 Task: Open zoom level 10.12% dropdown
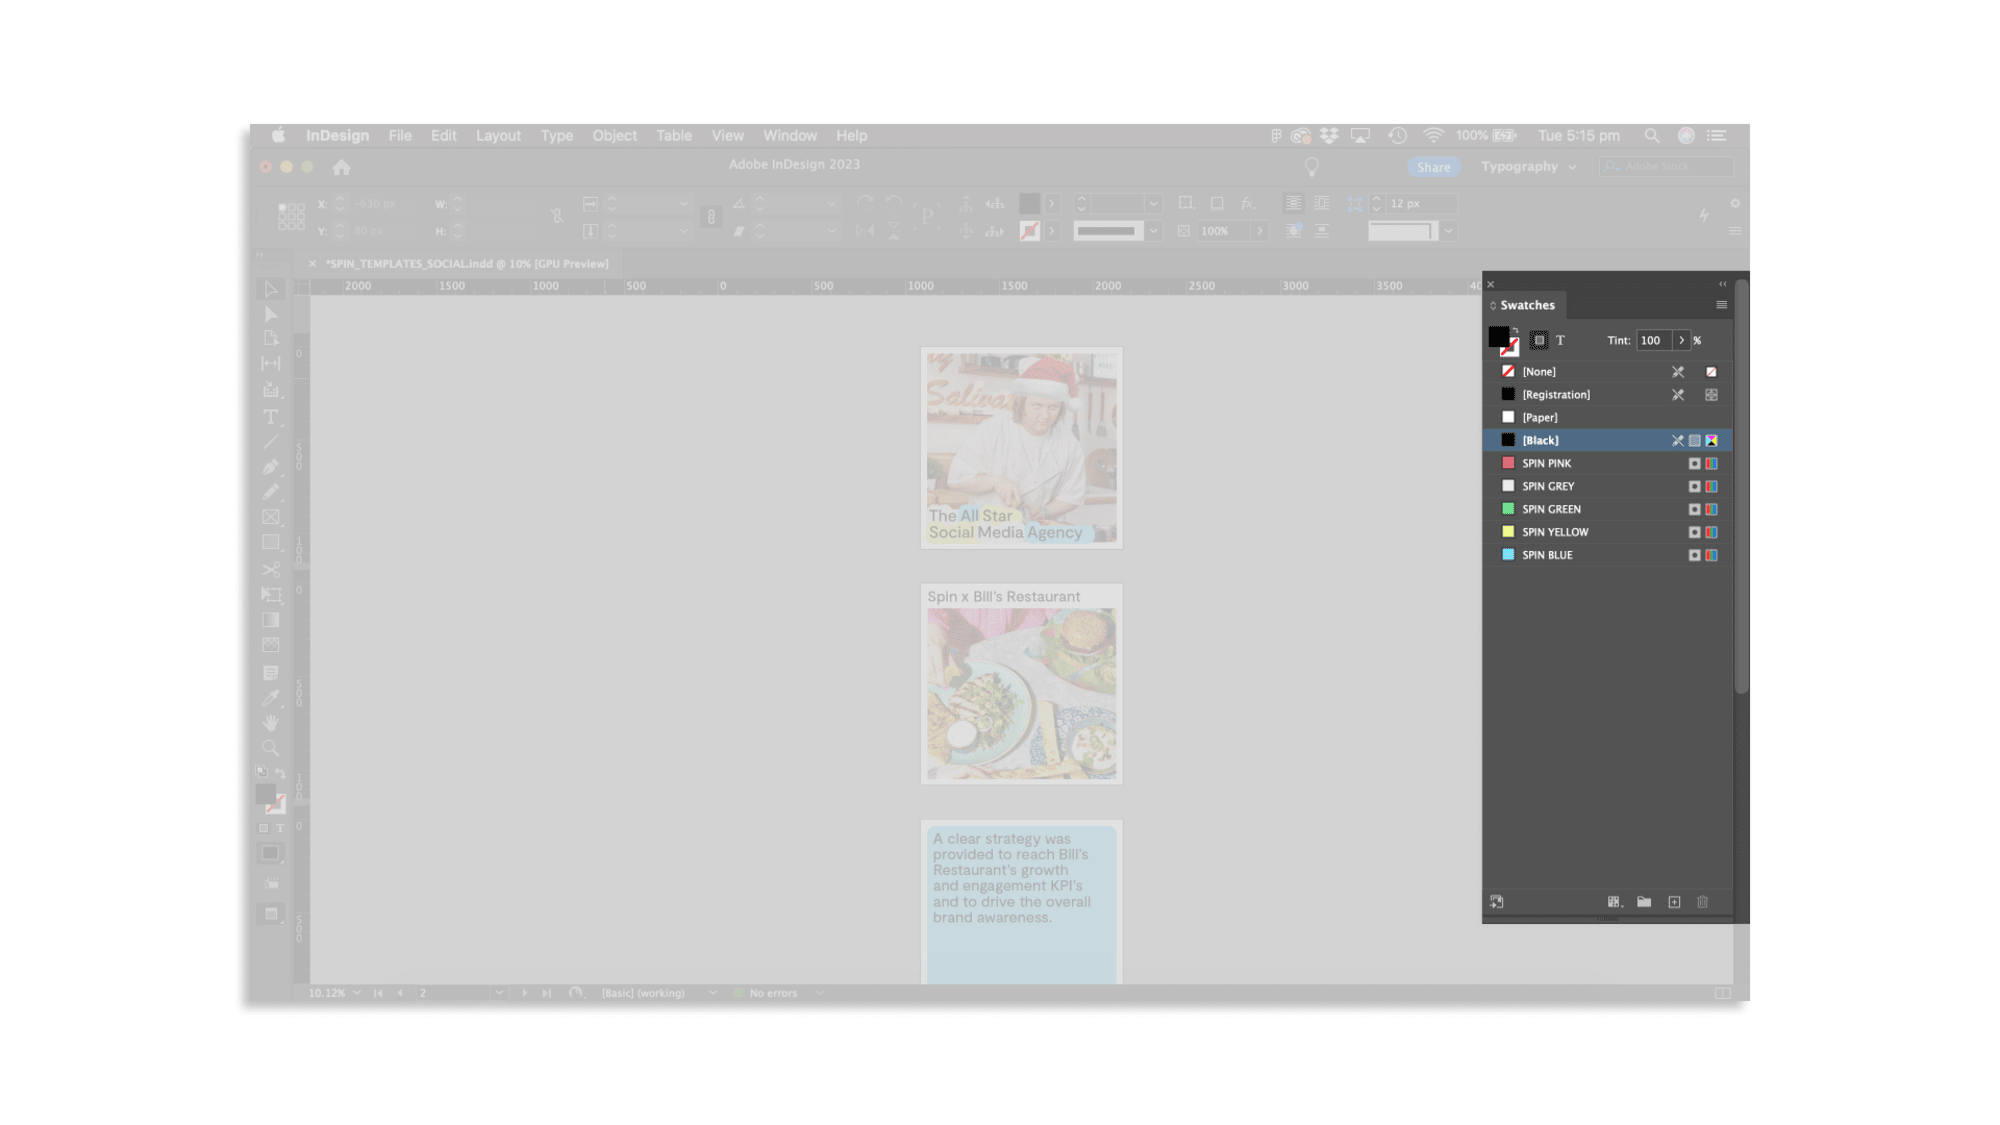click(x=357, y=993)
